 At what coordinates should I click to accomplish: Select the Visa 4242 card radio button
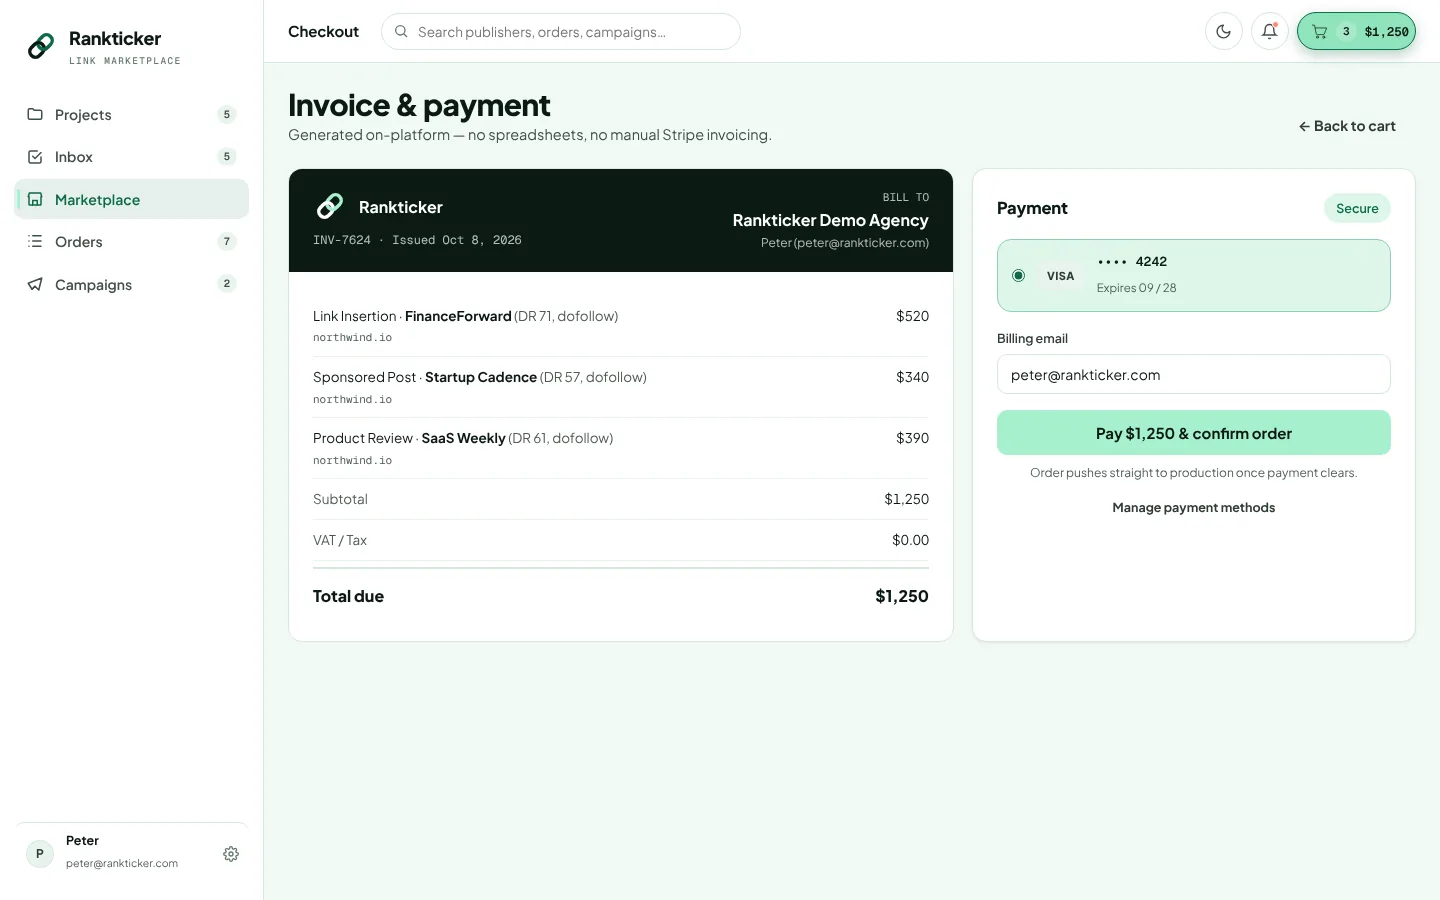[1018, 276]
